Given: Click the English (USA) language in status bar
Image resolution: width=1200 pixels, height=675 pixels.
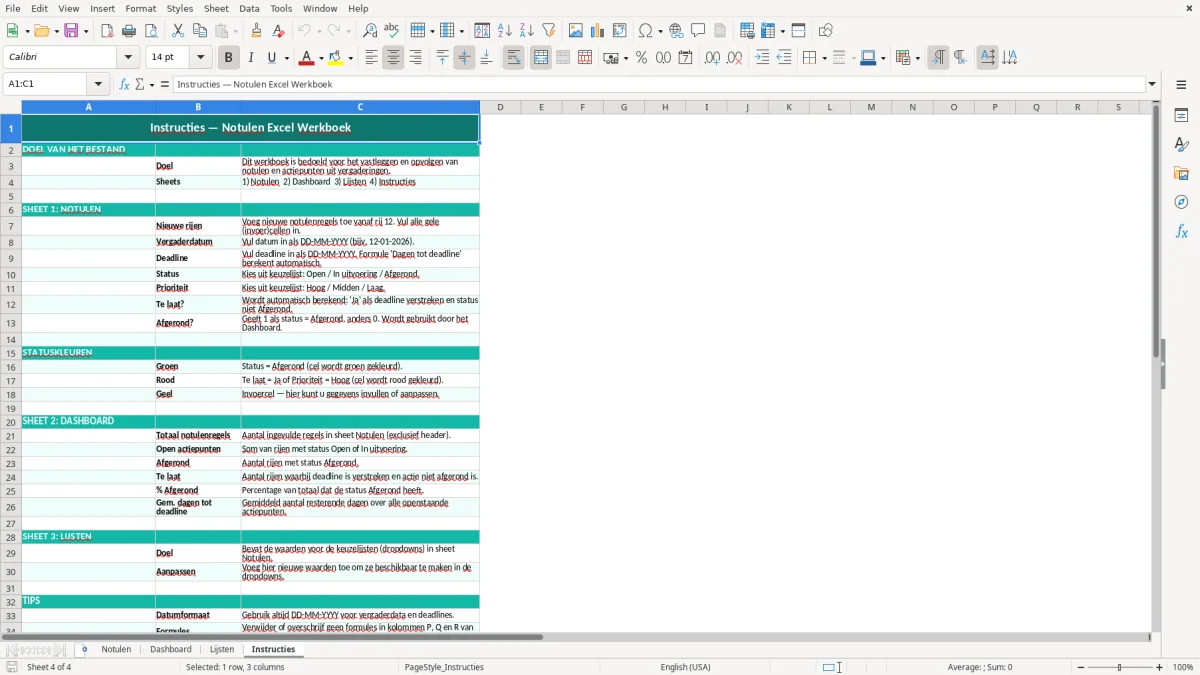Looking at the screenshot, I should tap(685, 667).
